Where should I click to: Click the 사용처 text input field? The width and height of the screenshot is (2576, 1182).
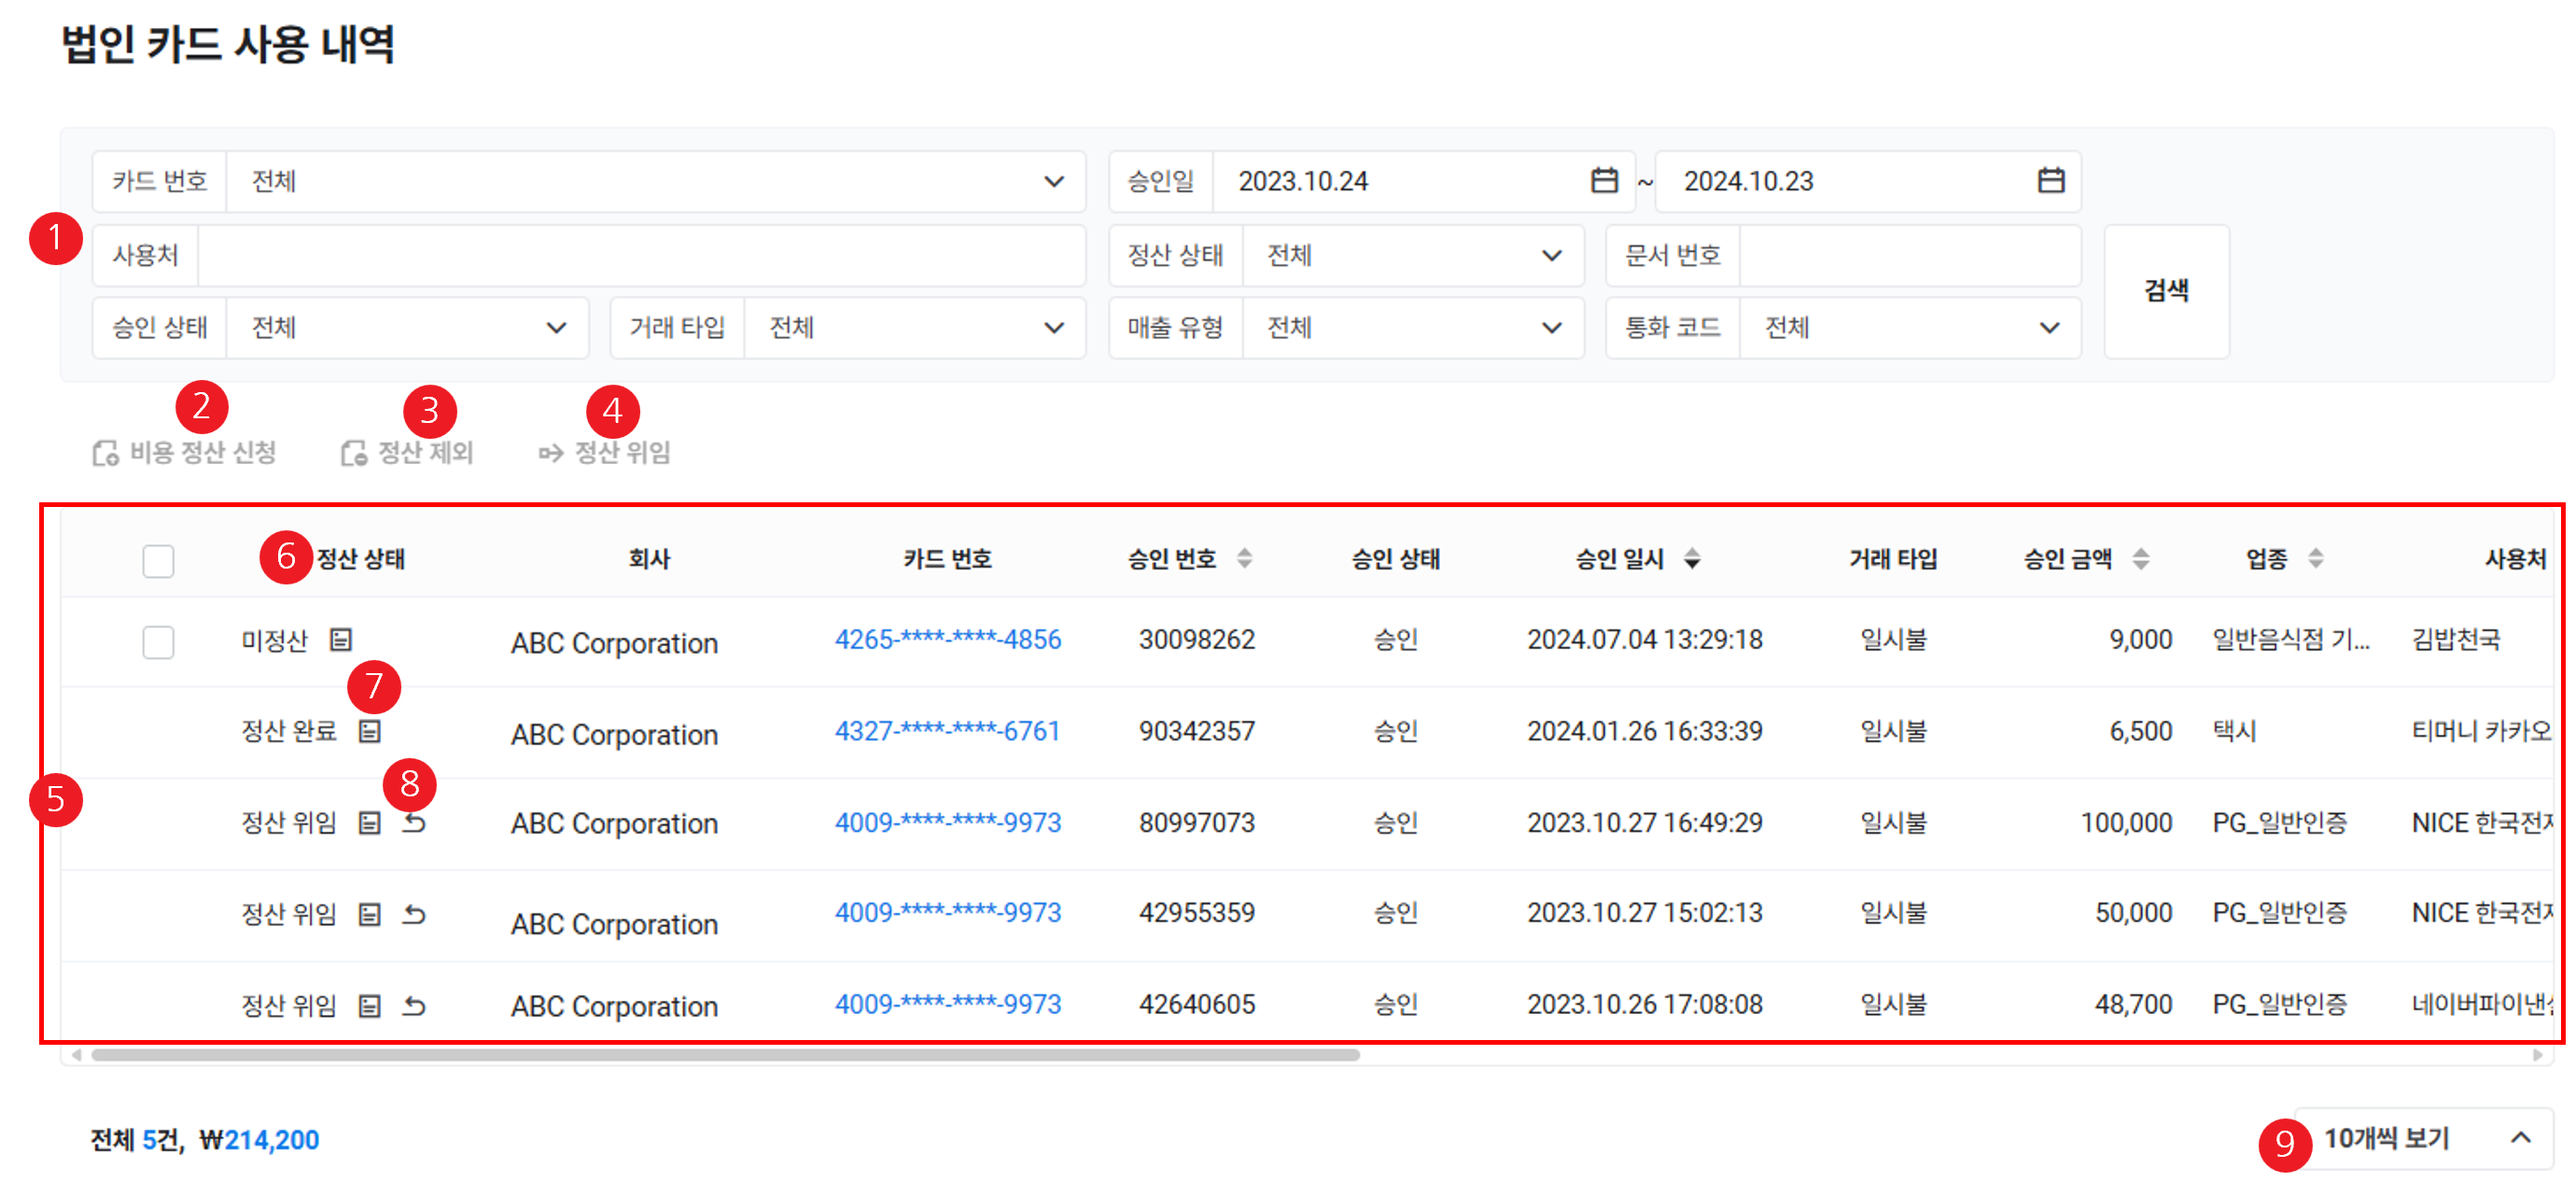(x=640, y=256)
